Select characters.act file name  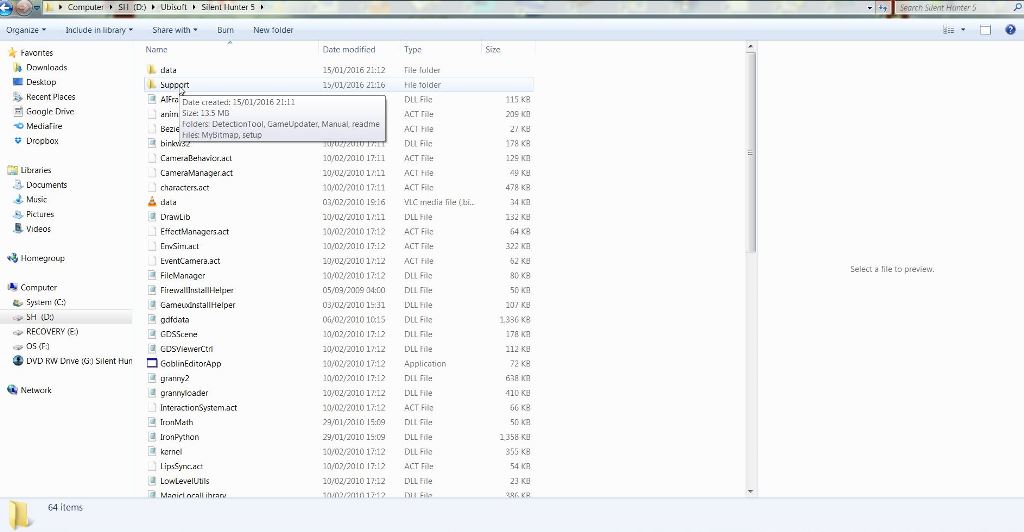(185, 187)
